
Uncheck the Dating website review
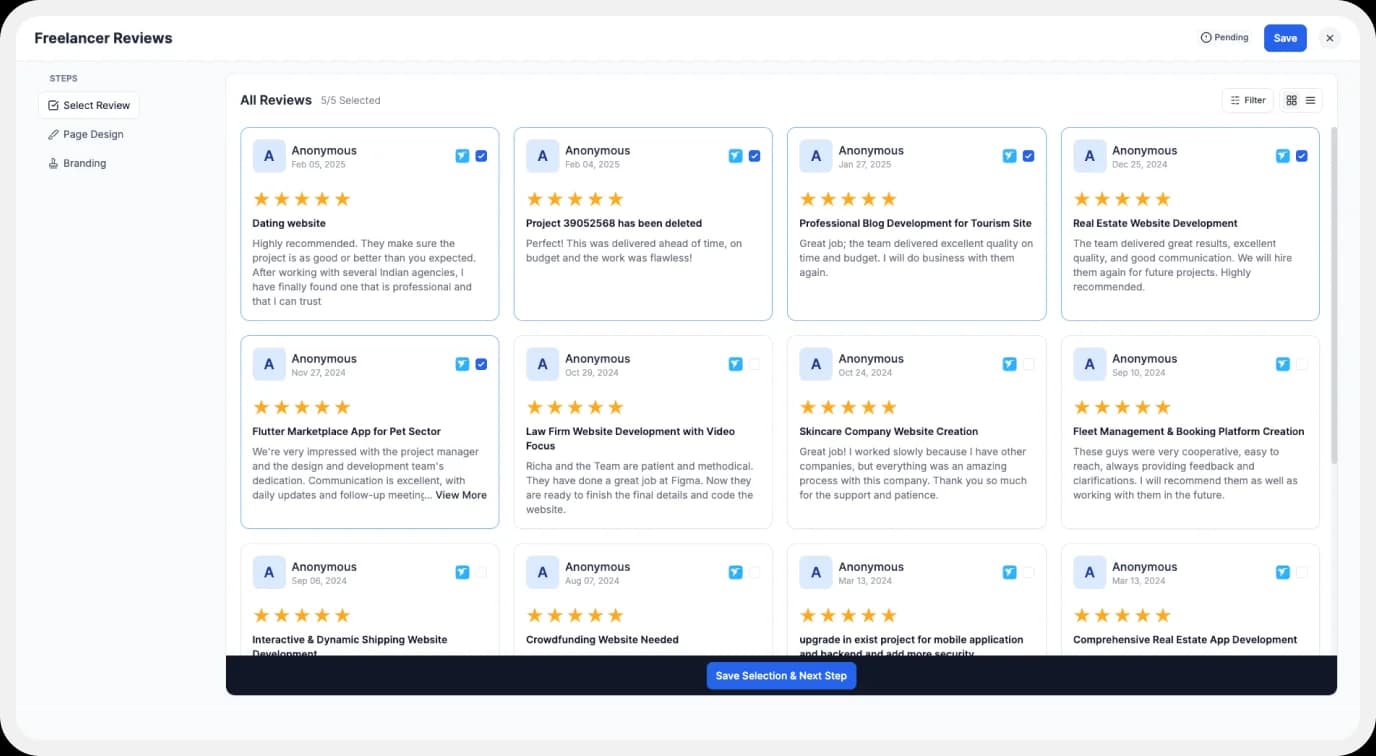pyautogui.click(x=481, y=156)
